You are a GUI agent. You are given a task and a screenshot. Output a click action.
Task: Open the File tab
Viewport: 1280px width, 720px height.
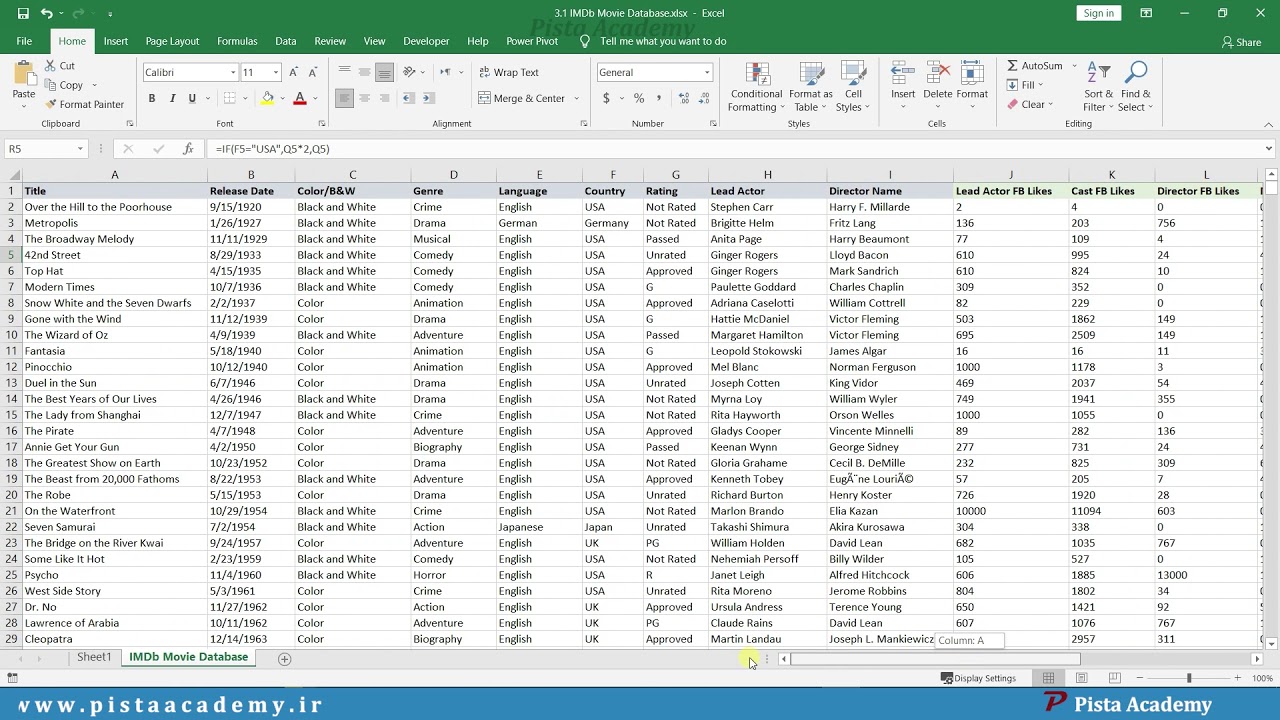point(24,41)
